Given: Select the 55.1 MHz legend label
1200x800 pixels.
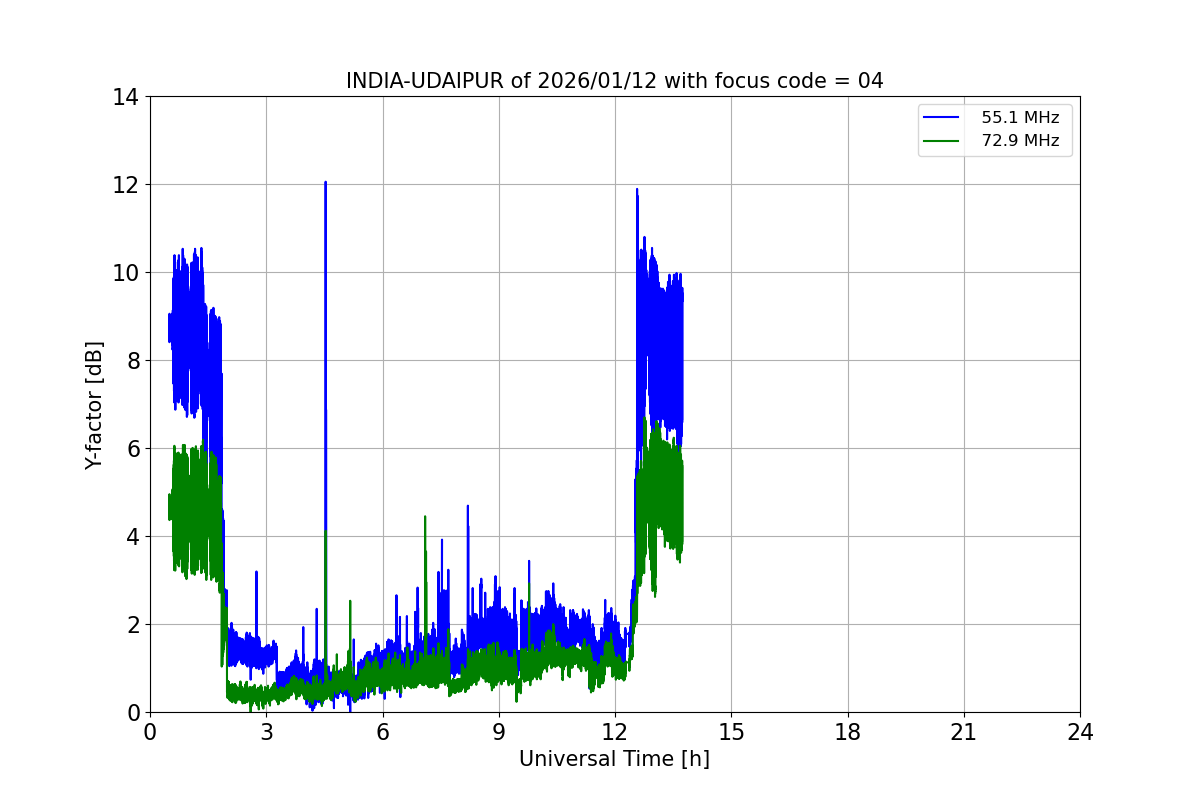Looking at the screenshot, I should [x=1020, y=118].
